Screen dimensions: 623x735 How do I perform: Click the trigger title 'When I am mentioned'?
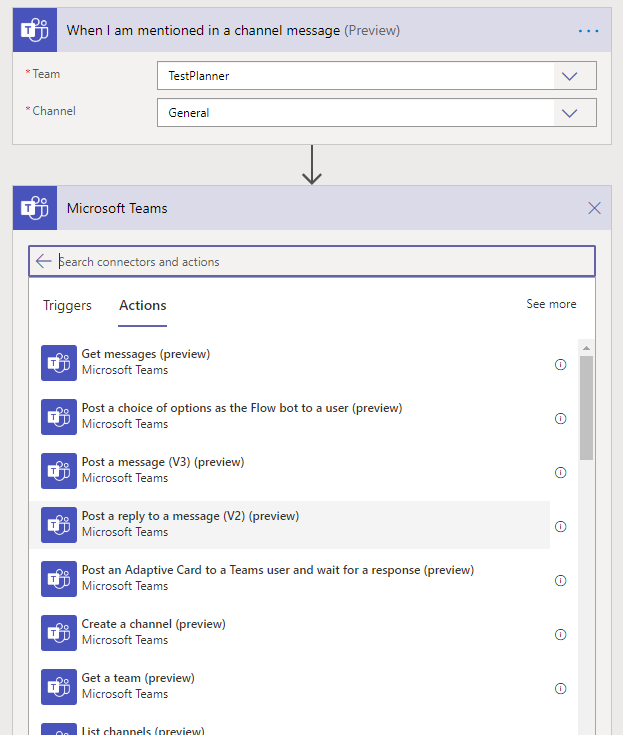click(233, 30)
